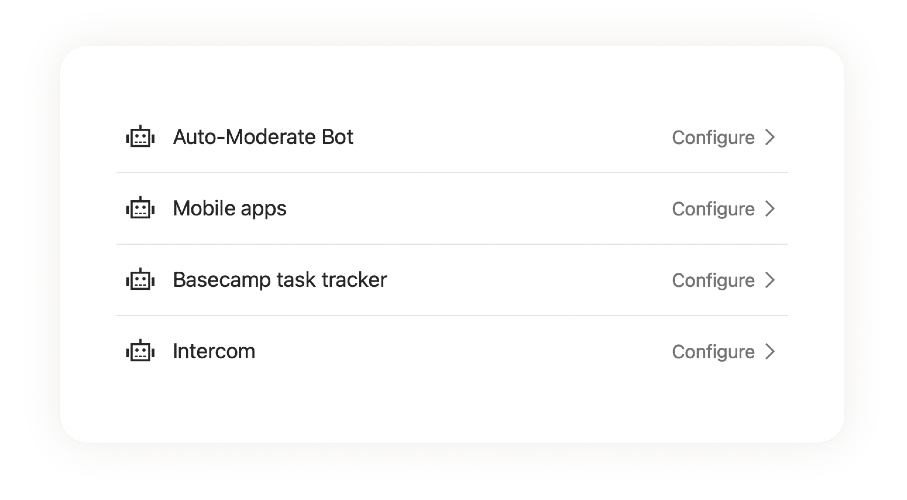The image size is (907, 500).
Task: Open Basecamp task tracker by its label
Action: [x=279, y=280]
